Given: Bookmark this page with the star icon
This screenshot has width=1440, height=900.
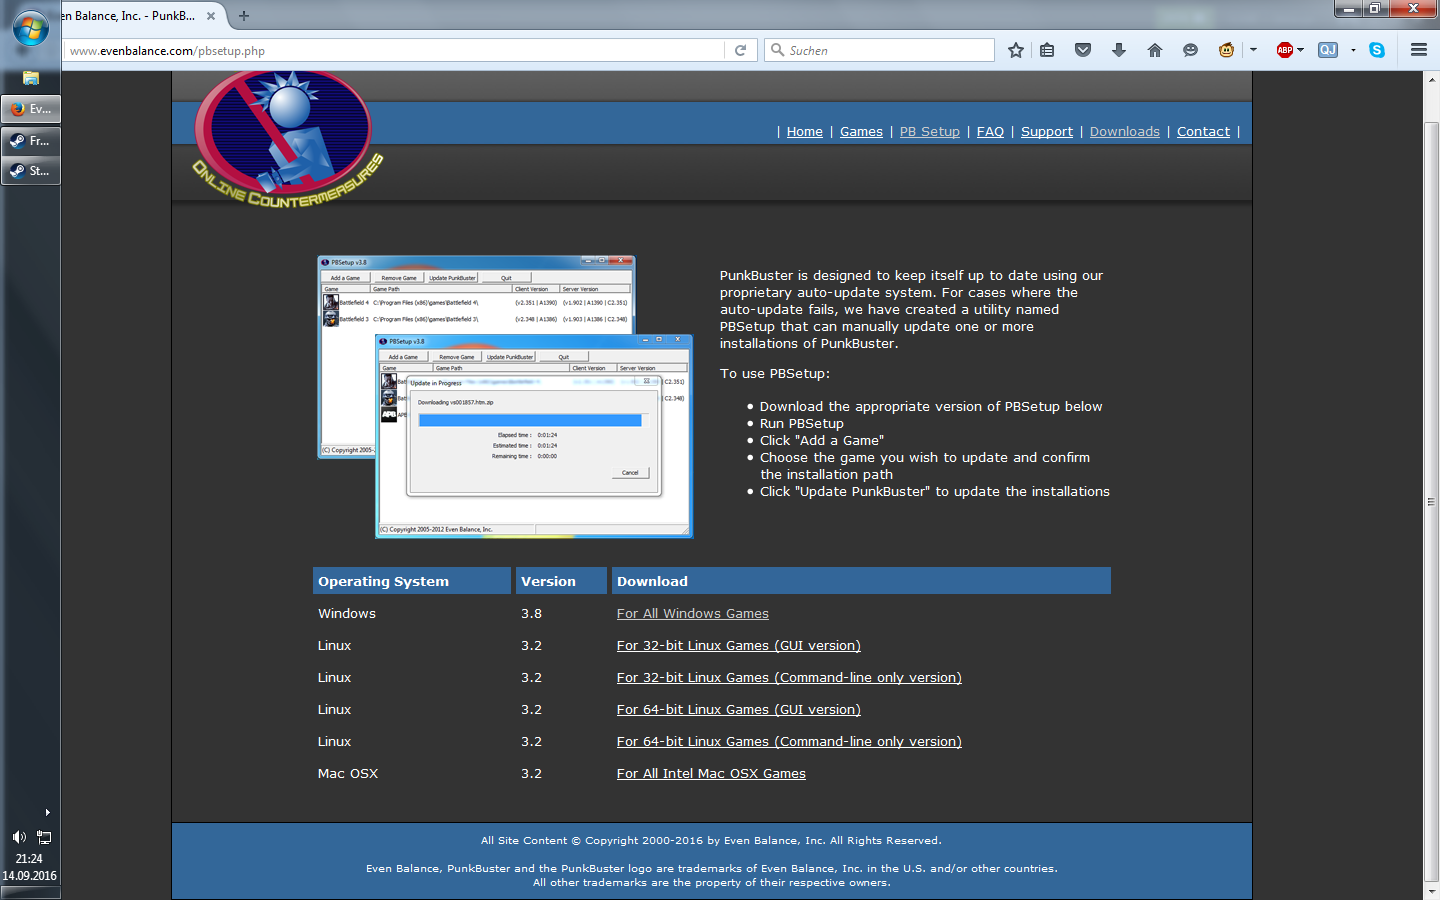Looking at the screenshot, I should (x=1016, y=50).
